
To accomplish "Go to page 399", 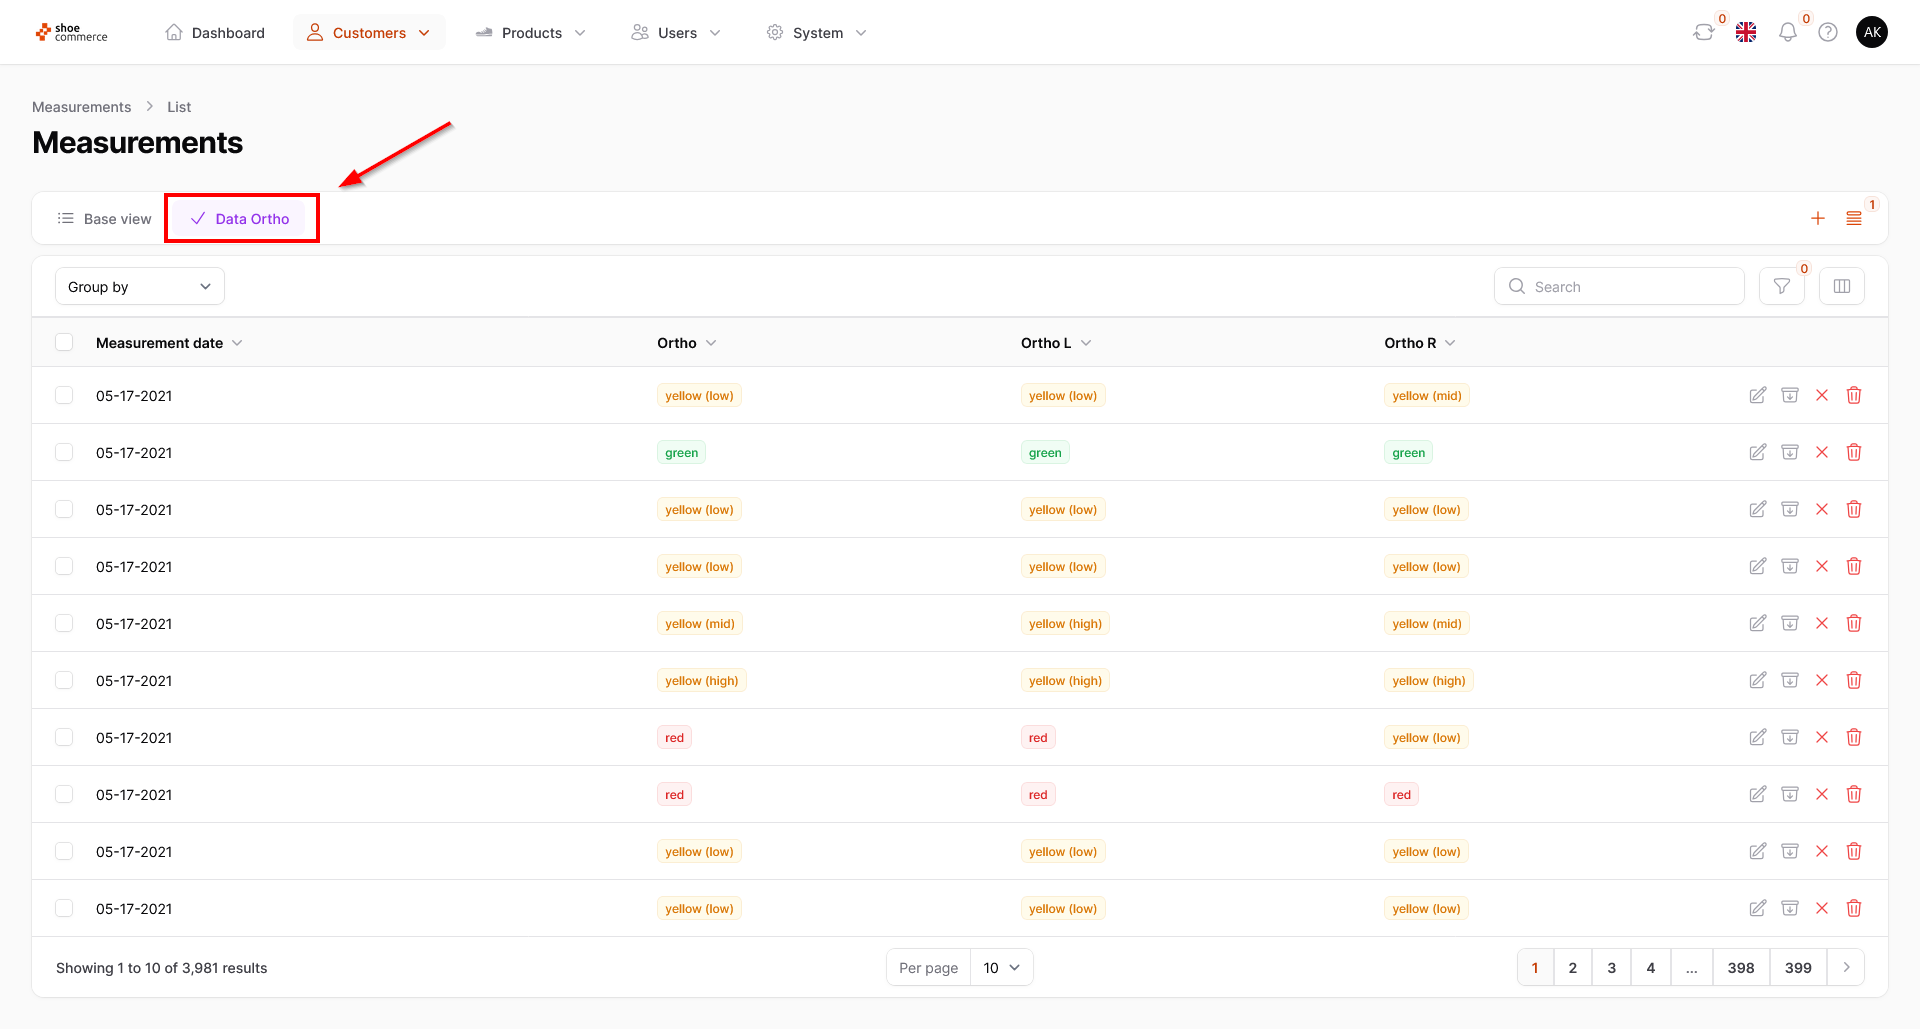I will pyautogui.click(x=1798, y=967).
